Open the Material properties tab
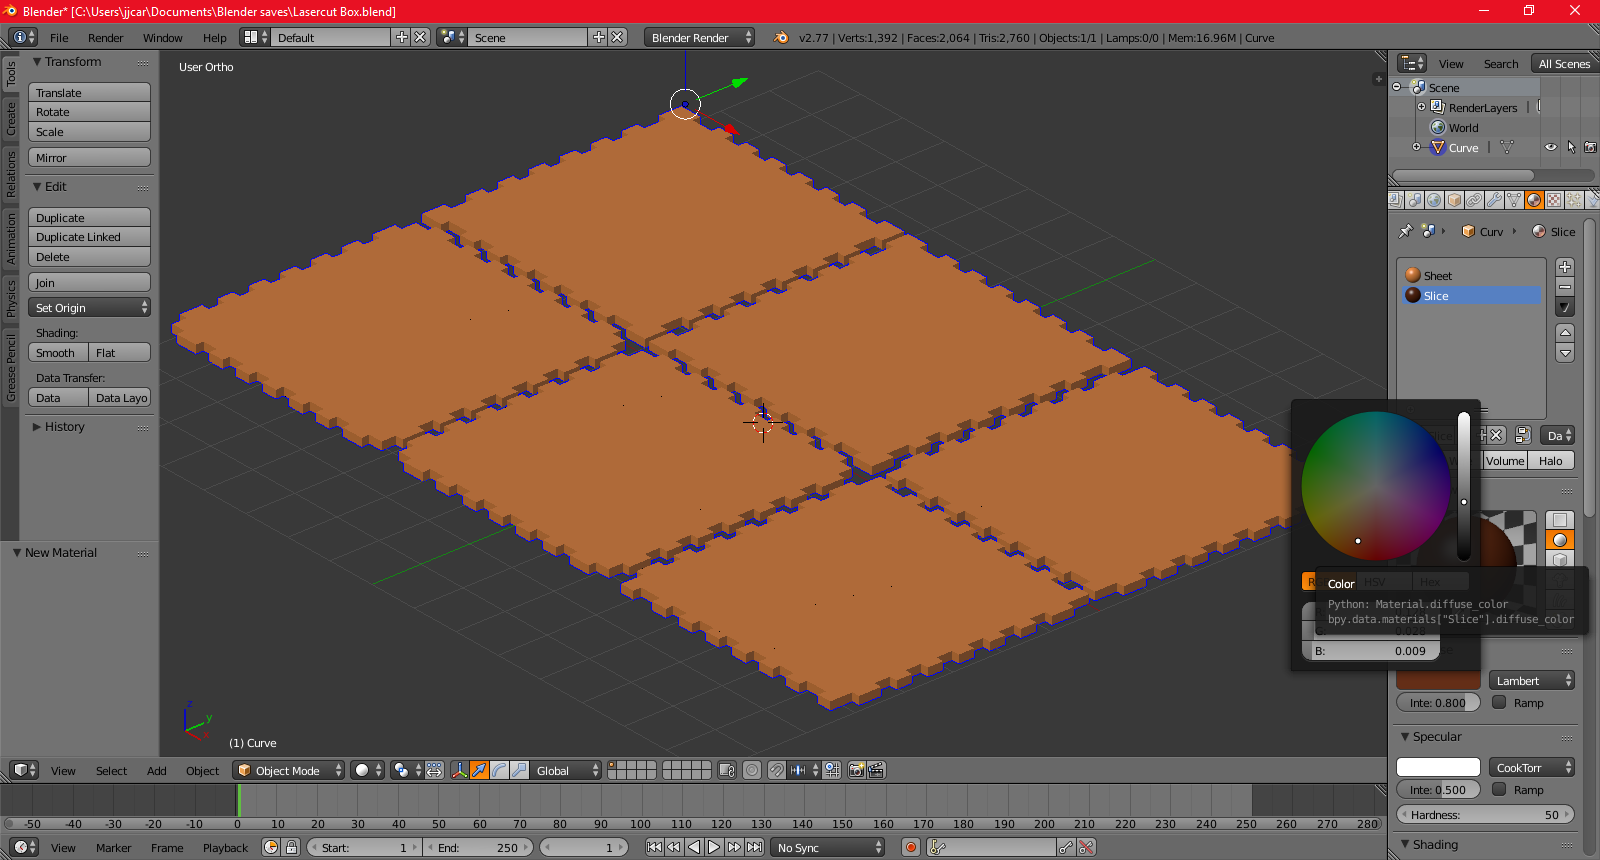The image size is (1600, 860). (1535, 200)
